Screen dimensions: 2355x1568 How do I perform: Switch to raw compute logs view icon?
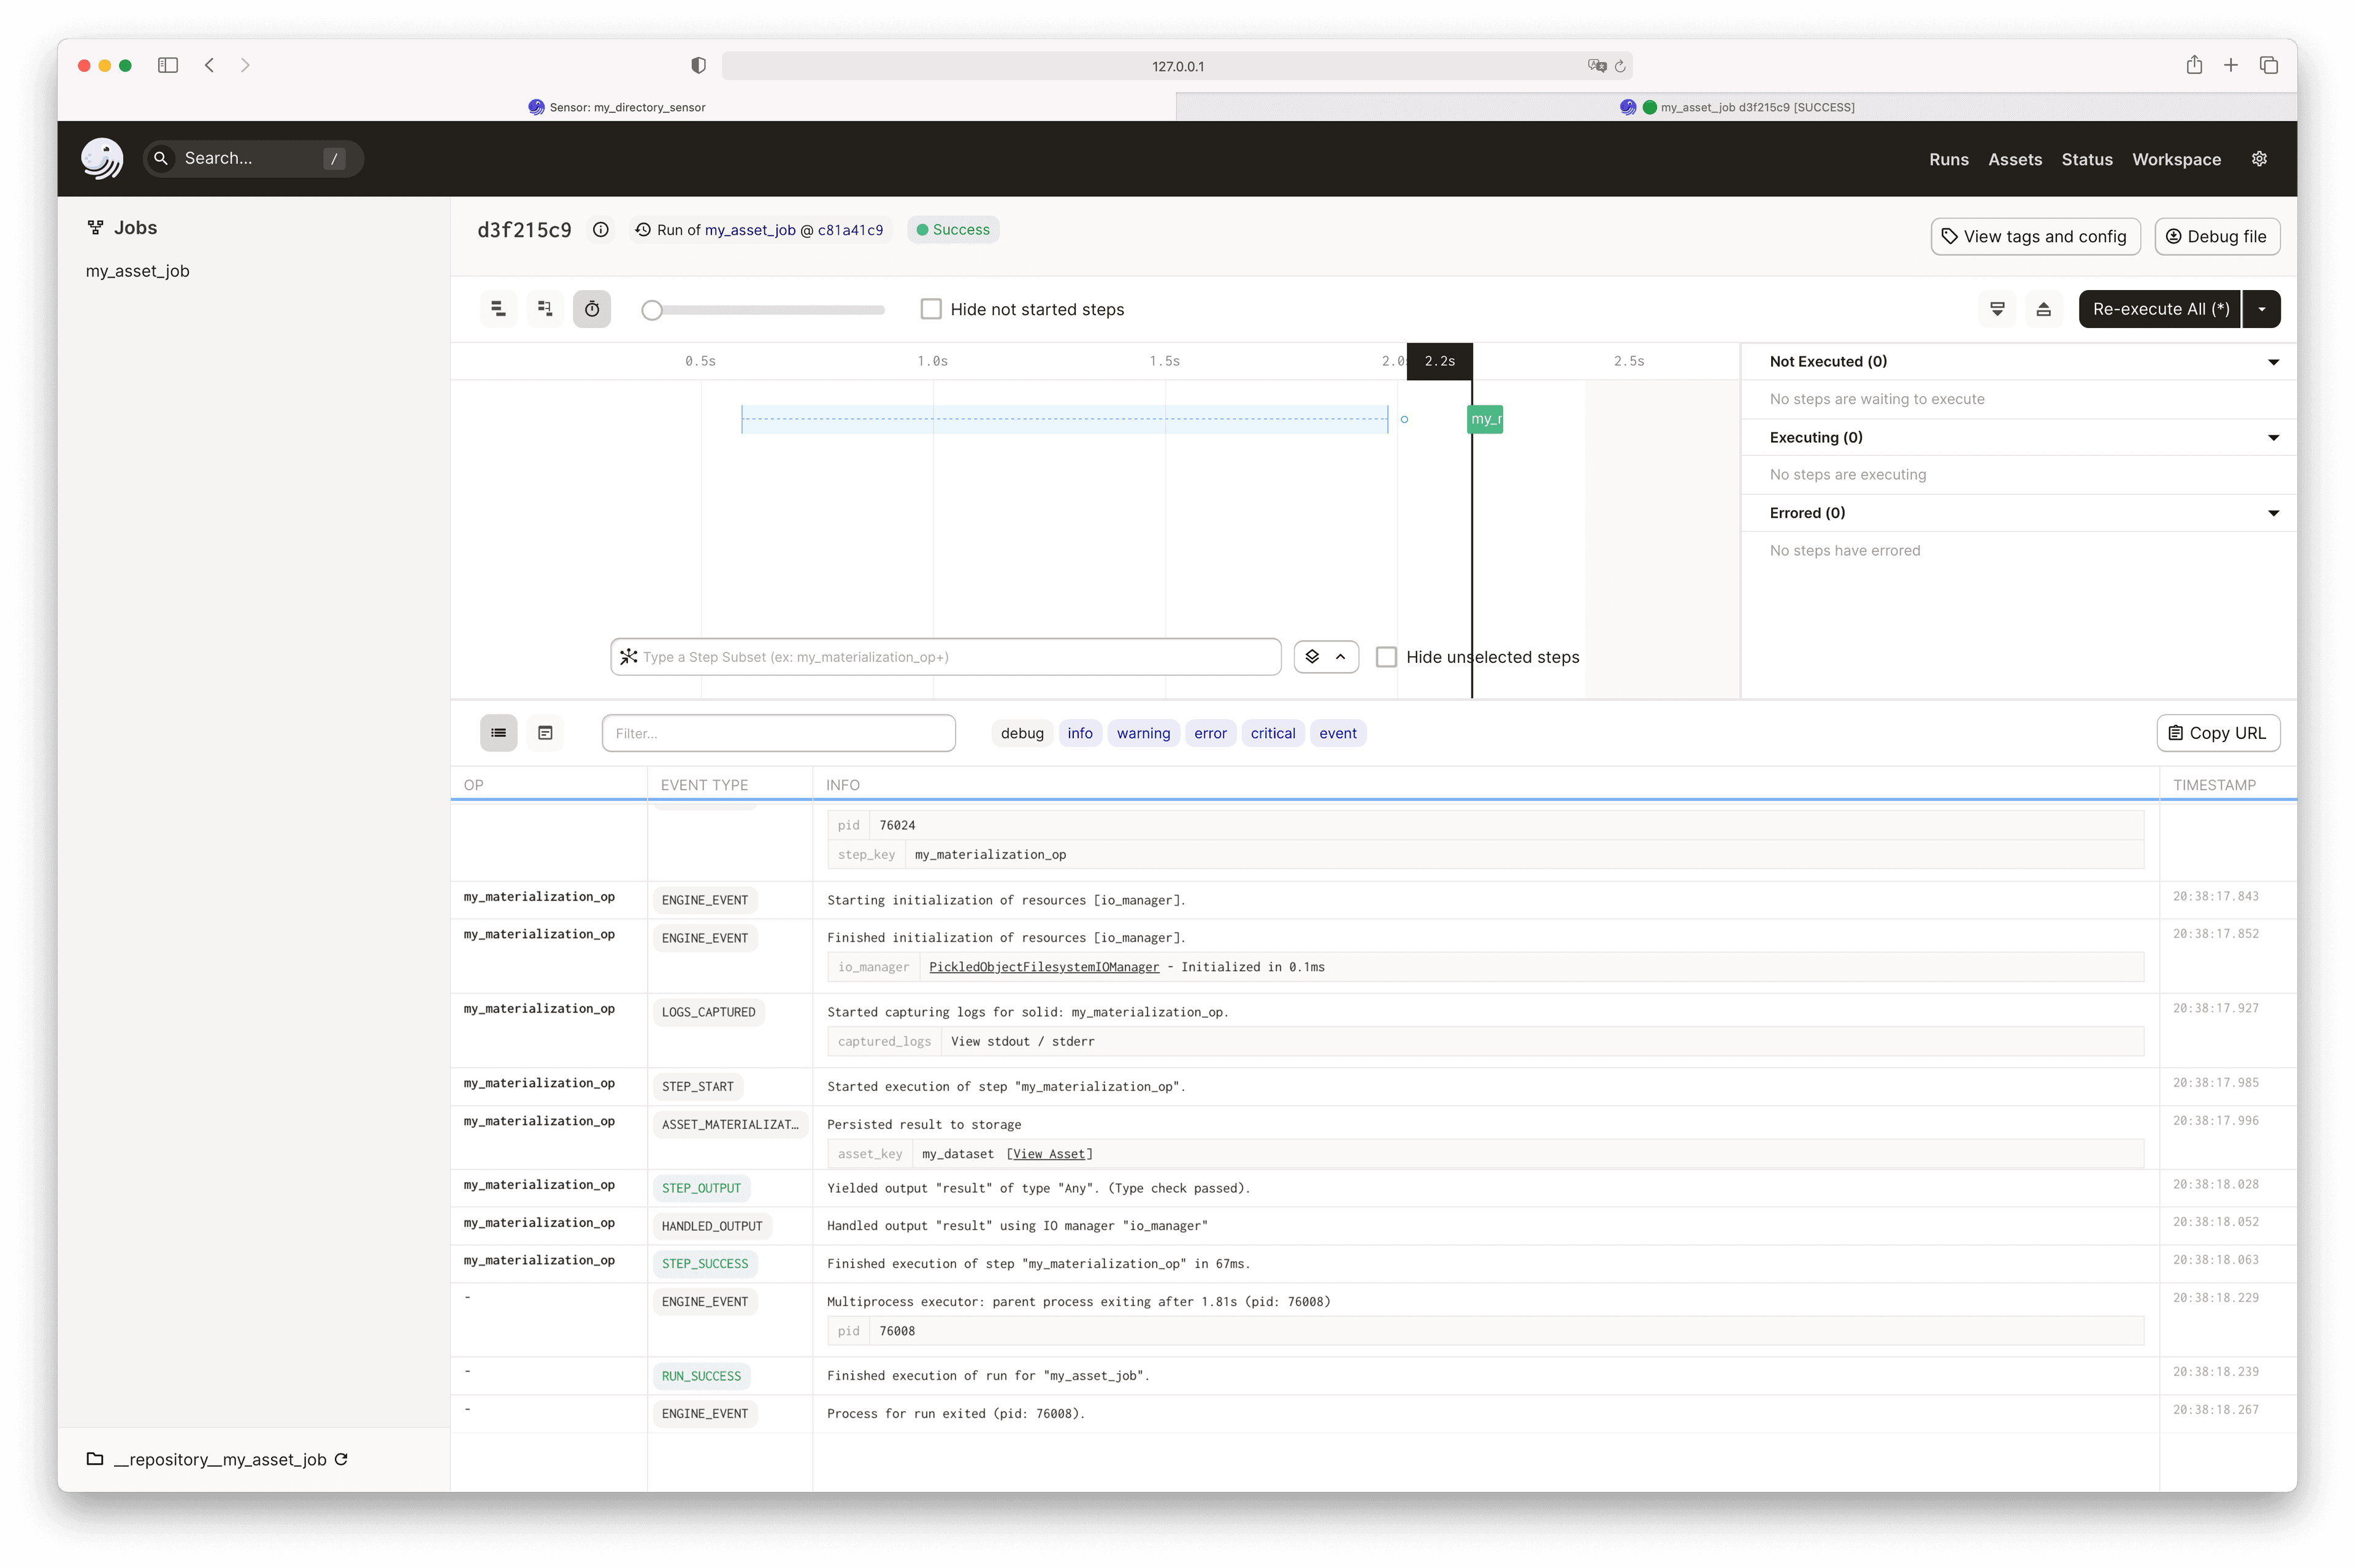545,733
